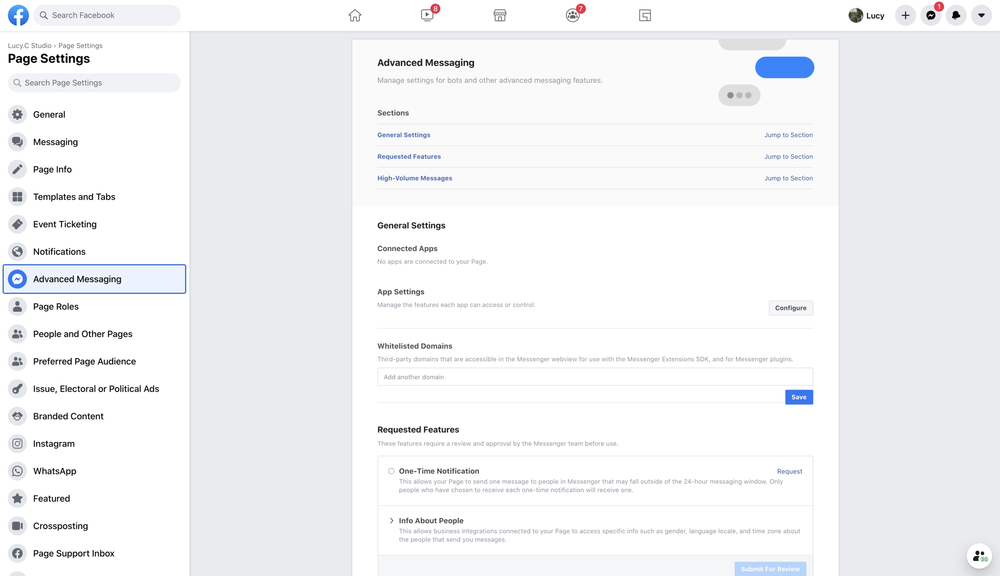Viewport: 1000px width, 576px height.
Task: Click the new group chat floating icon
Action: [x=979, y=556]
